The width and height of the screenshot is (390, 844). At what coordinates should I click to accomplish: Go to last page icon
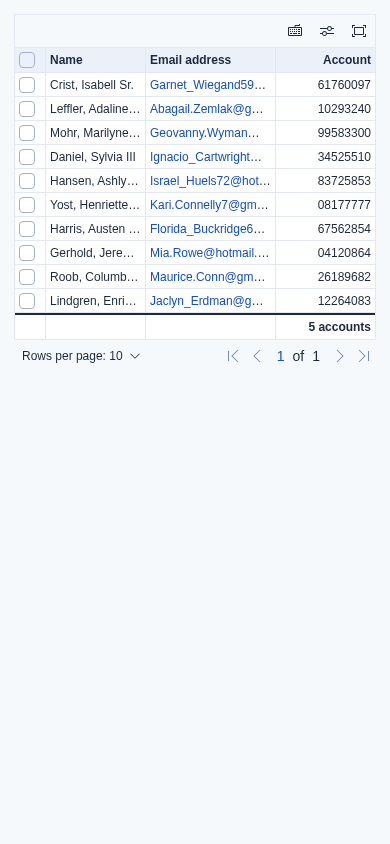pos(364,356)
